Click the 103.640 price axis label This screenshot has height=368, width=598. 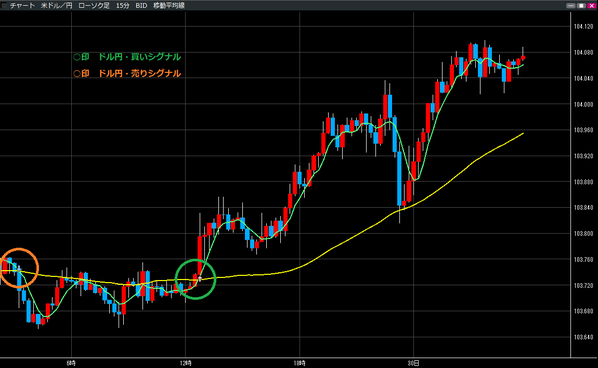584,337
